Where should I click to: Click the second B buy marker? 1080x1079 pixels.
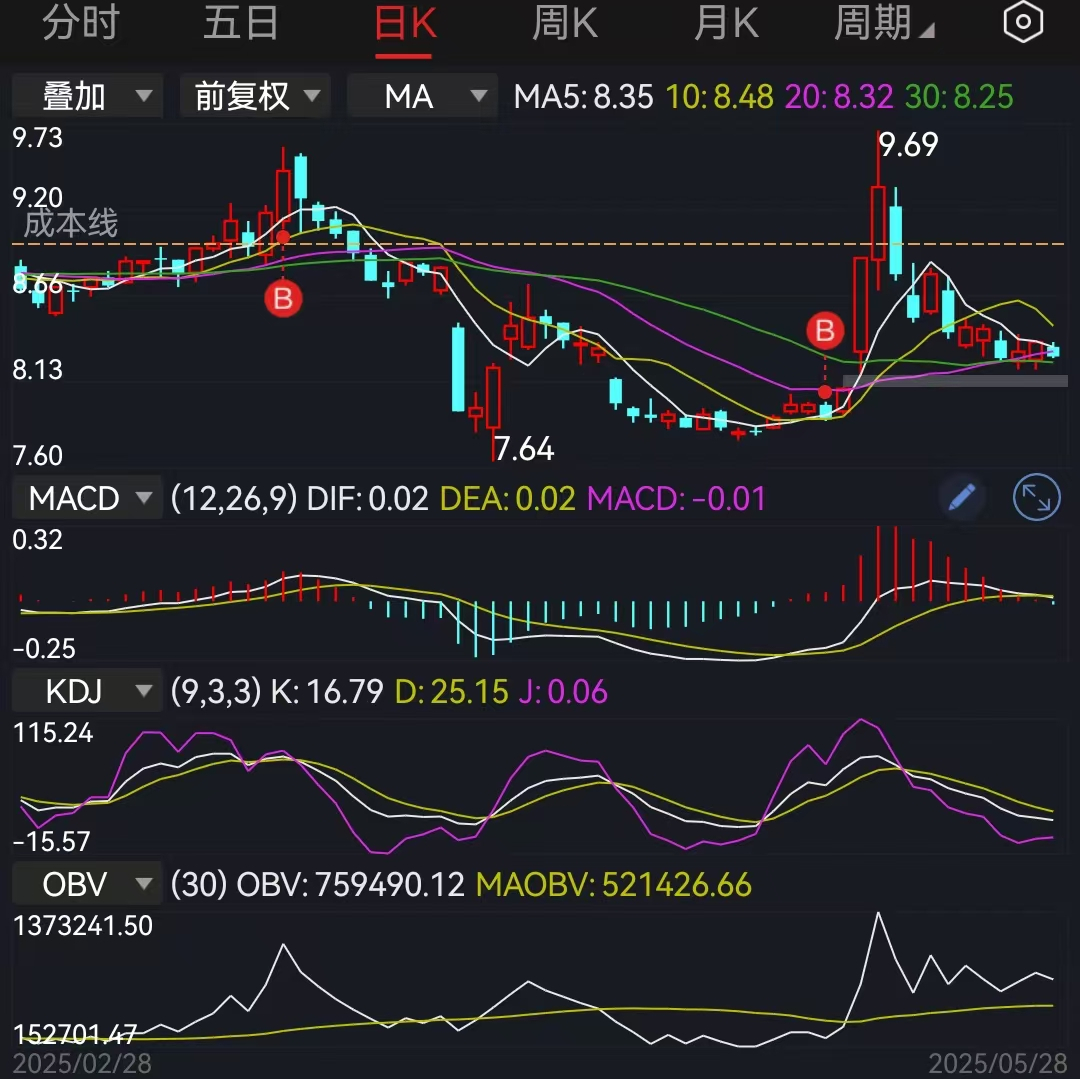coord(824,330)
